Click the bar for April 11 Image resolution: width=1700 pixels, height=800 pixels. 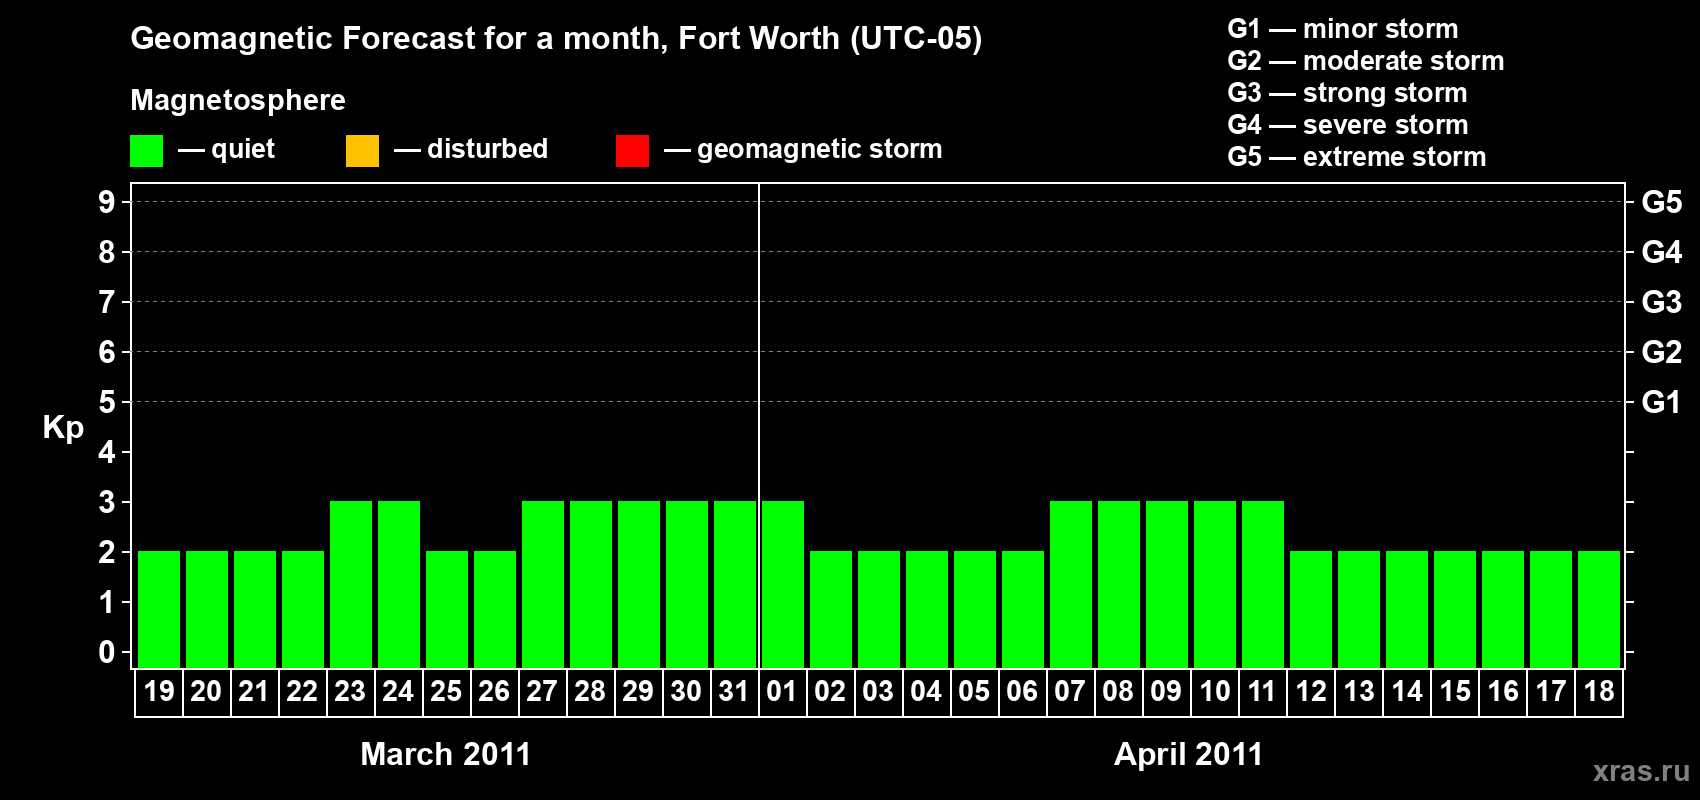click(x=1263, y=584)
